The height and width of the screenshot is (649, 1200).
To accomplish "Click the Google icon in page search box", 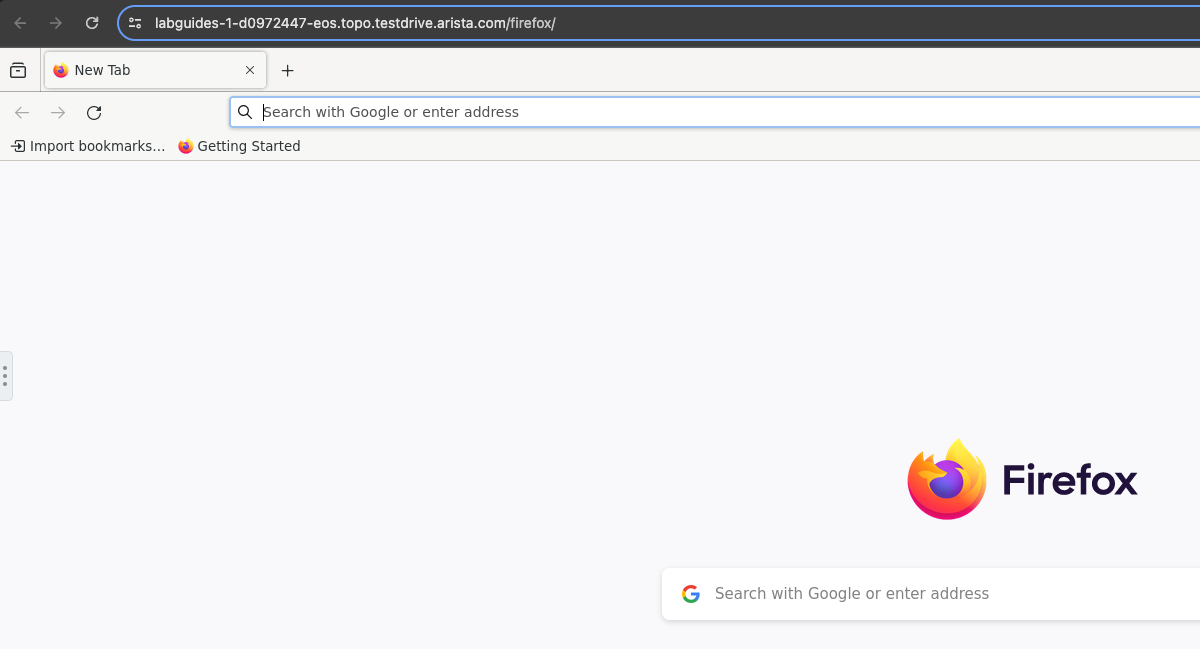I will pyautogui.click(x=691, y=594).
